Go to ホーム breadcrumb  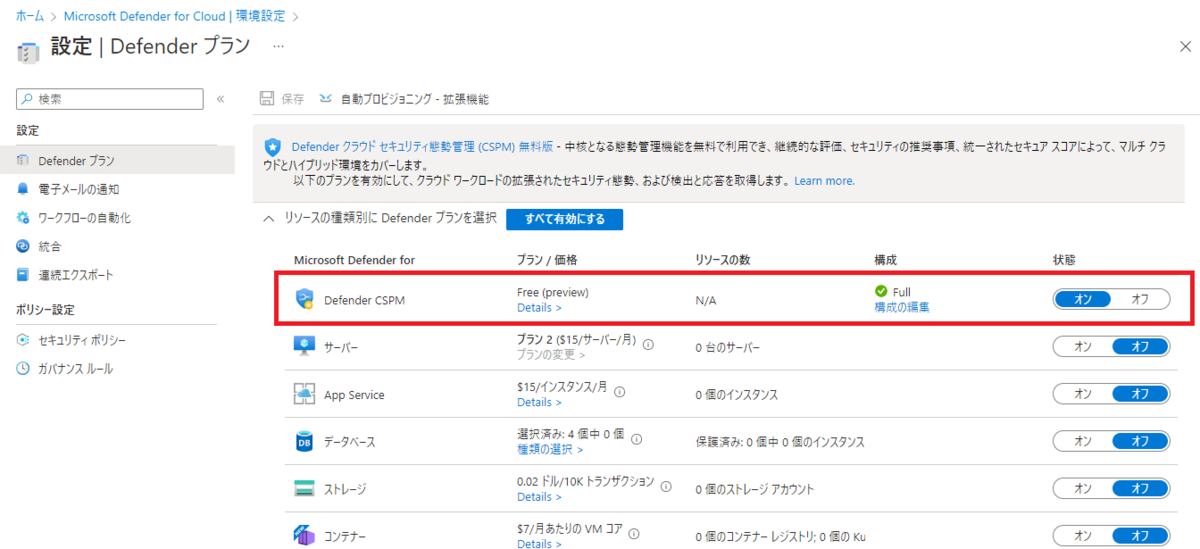[29, 16]
